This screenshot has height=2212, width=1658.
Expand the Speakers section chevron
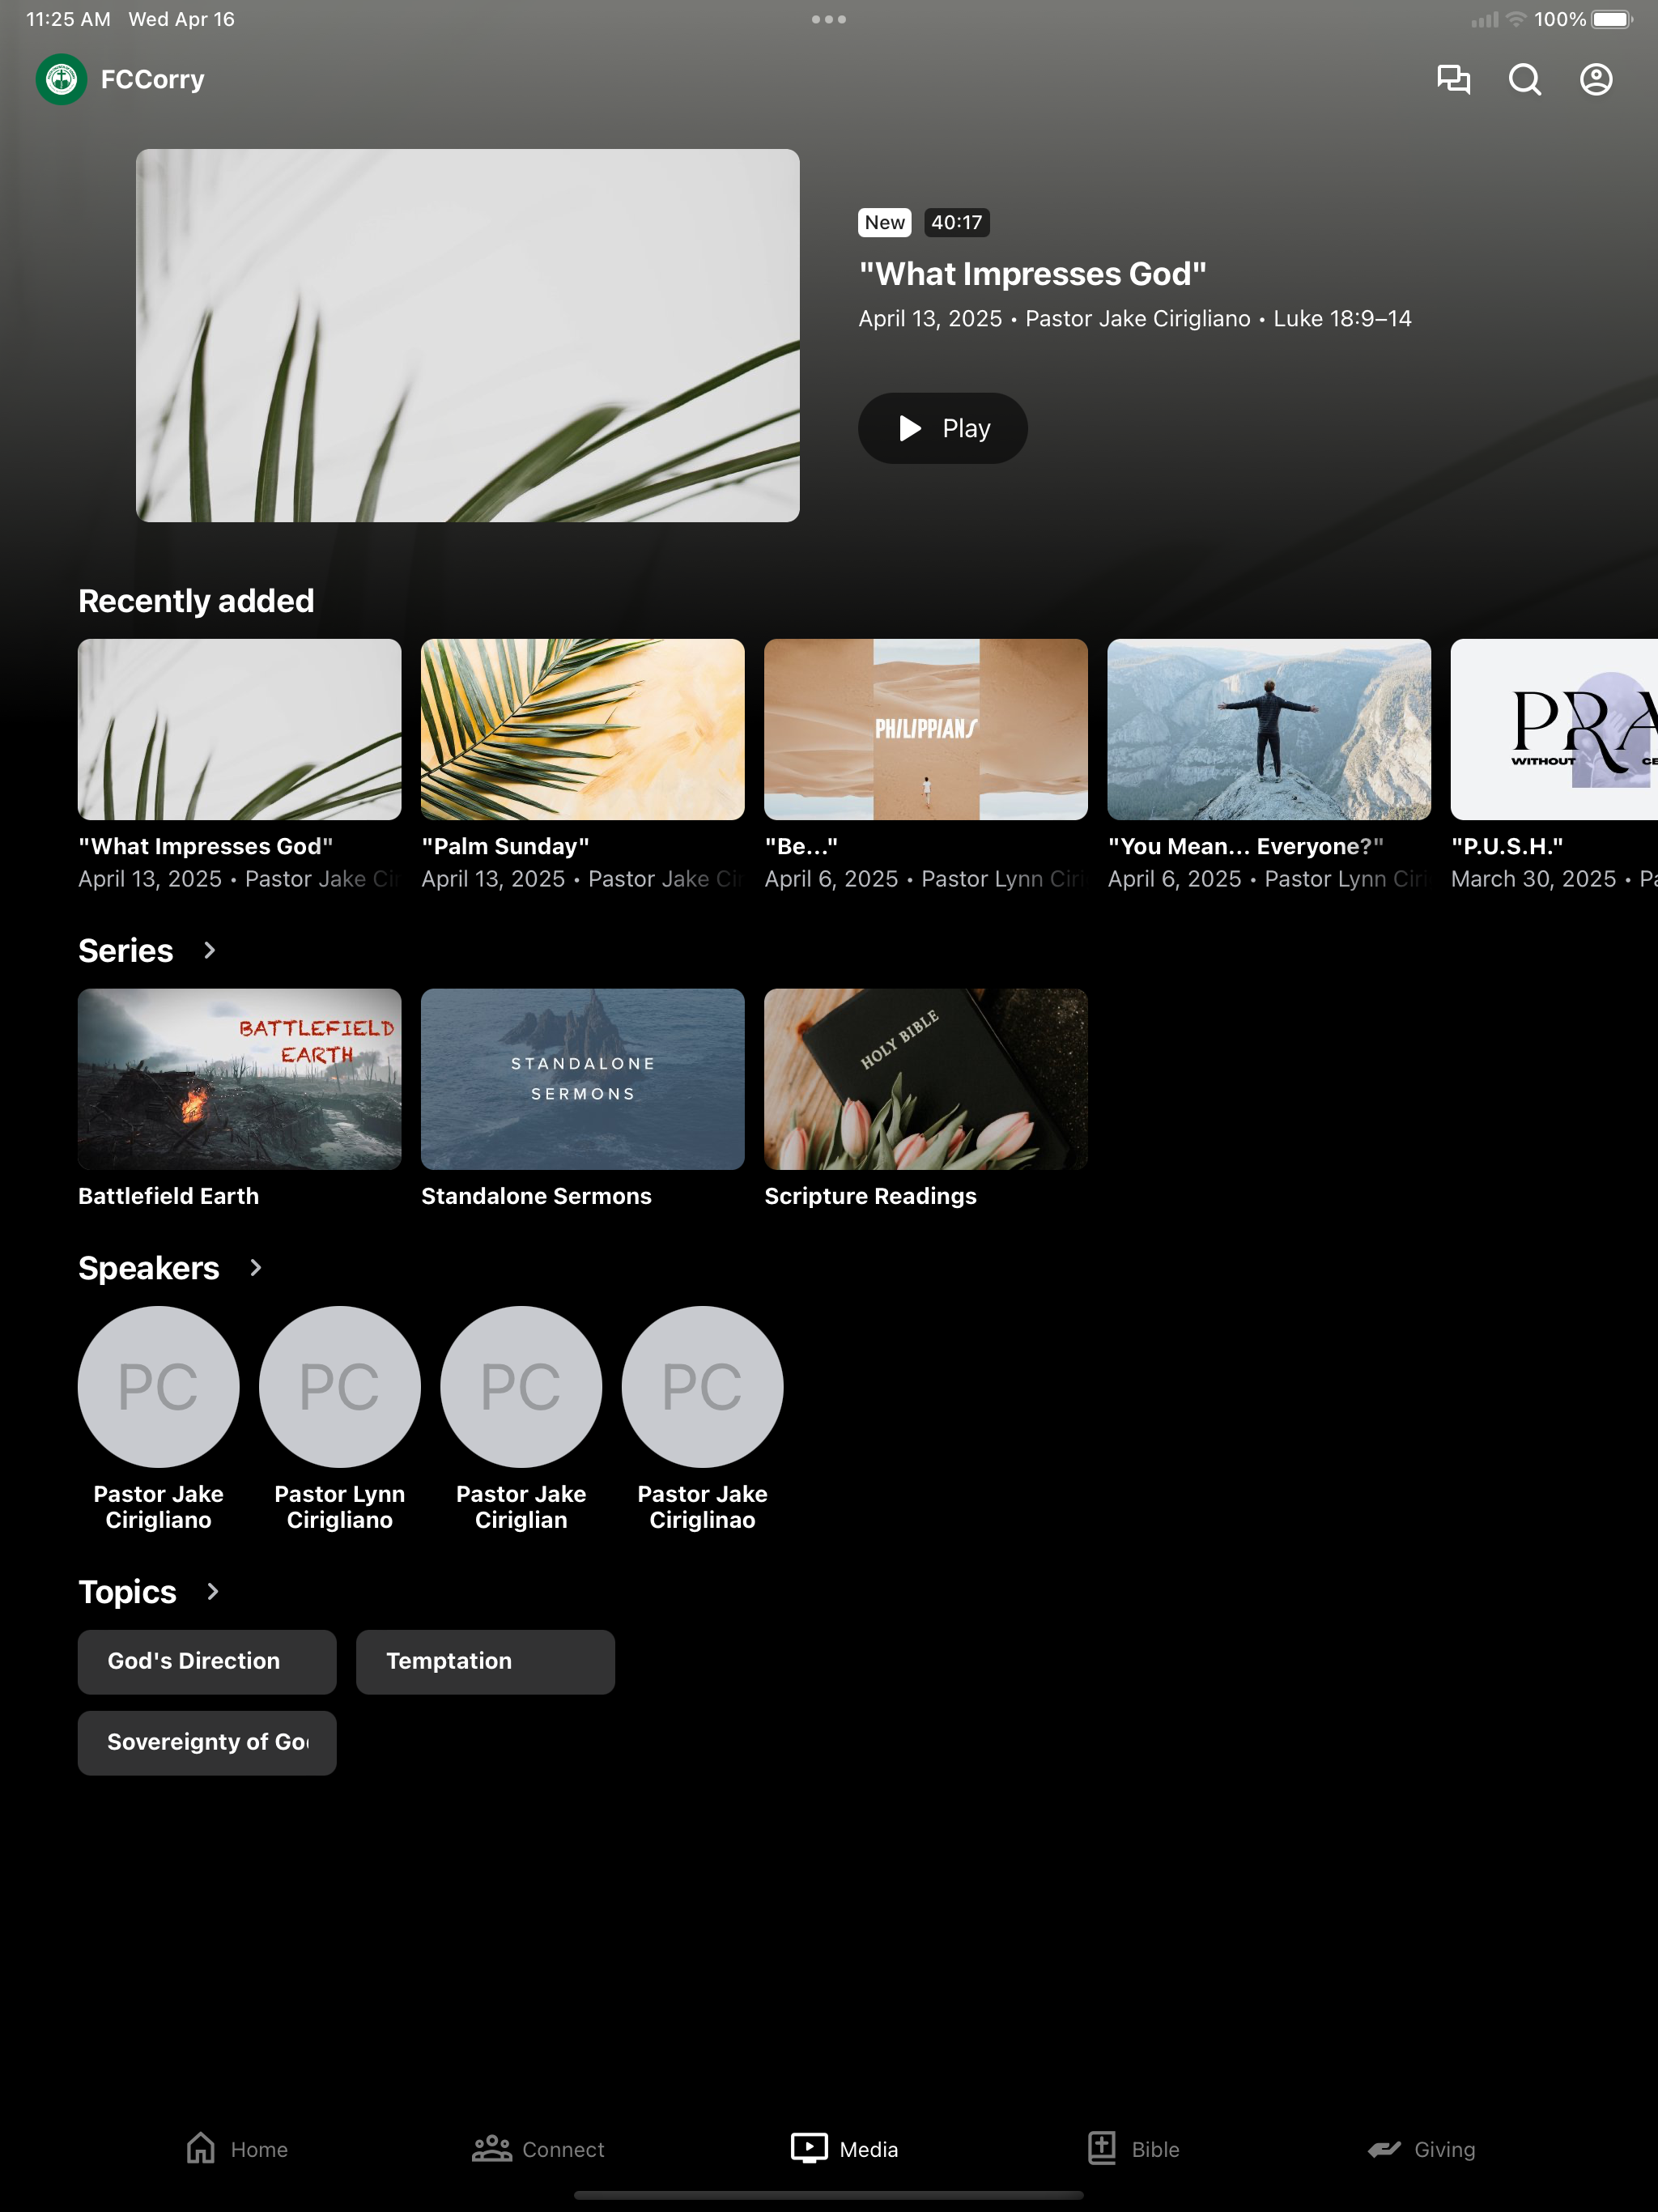point(255,1268)
